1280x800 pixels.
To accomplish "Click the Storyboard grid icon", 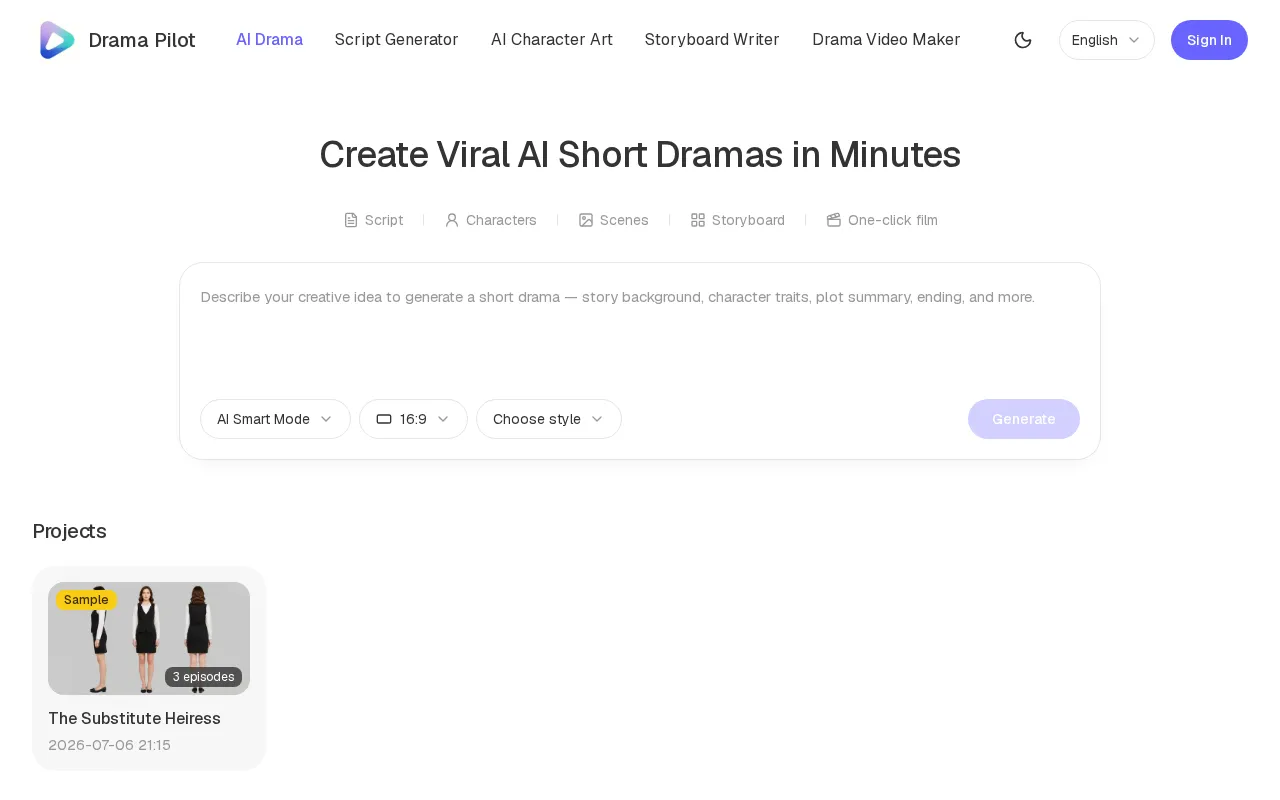I will (698, 220).
